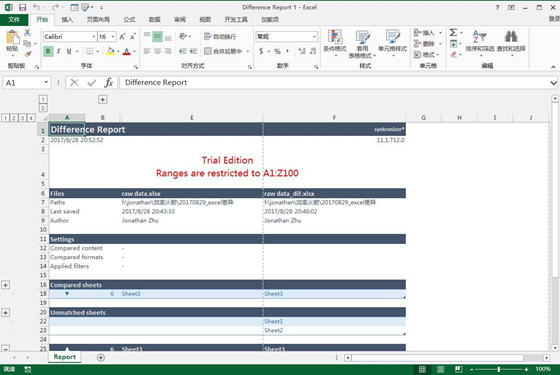Click the Insert Function fx icon
The height and width of the screenshot is (375, 560).
(109, 83)
